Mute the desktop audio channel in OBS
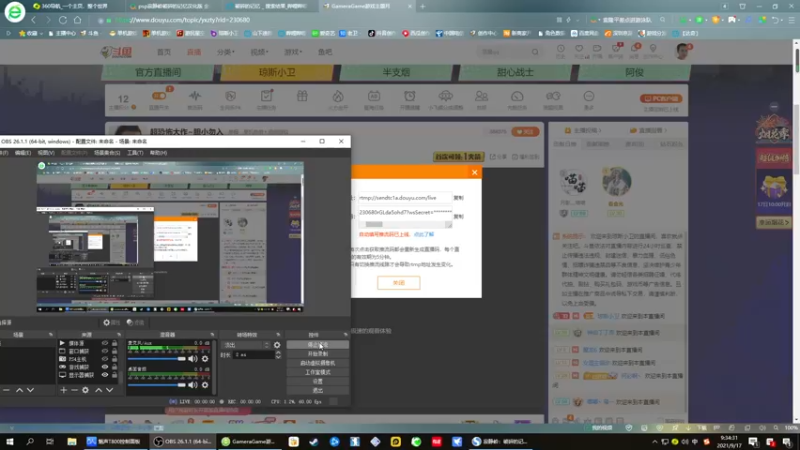The height and width of the screenshot is (450, 800). point(192,385)
